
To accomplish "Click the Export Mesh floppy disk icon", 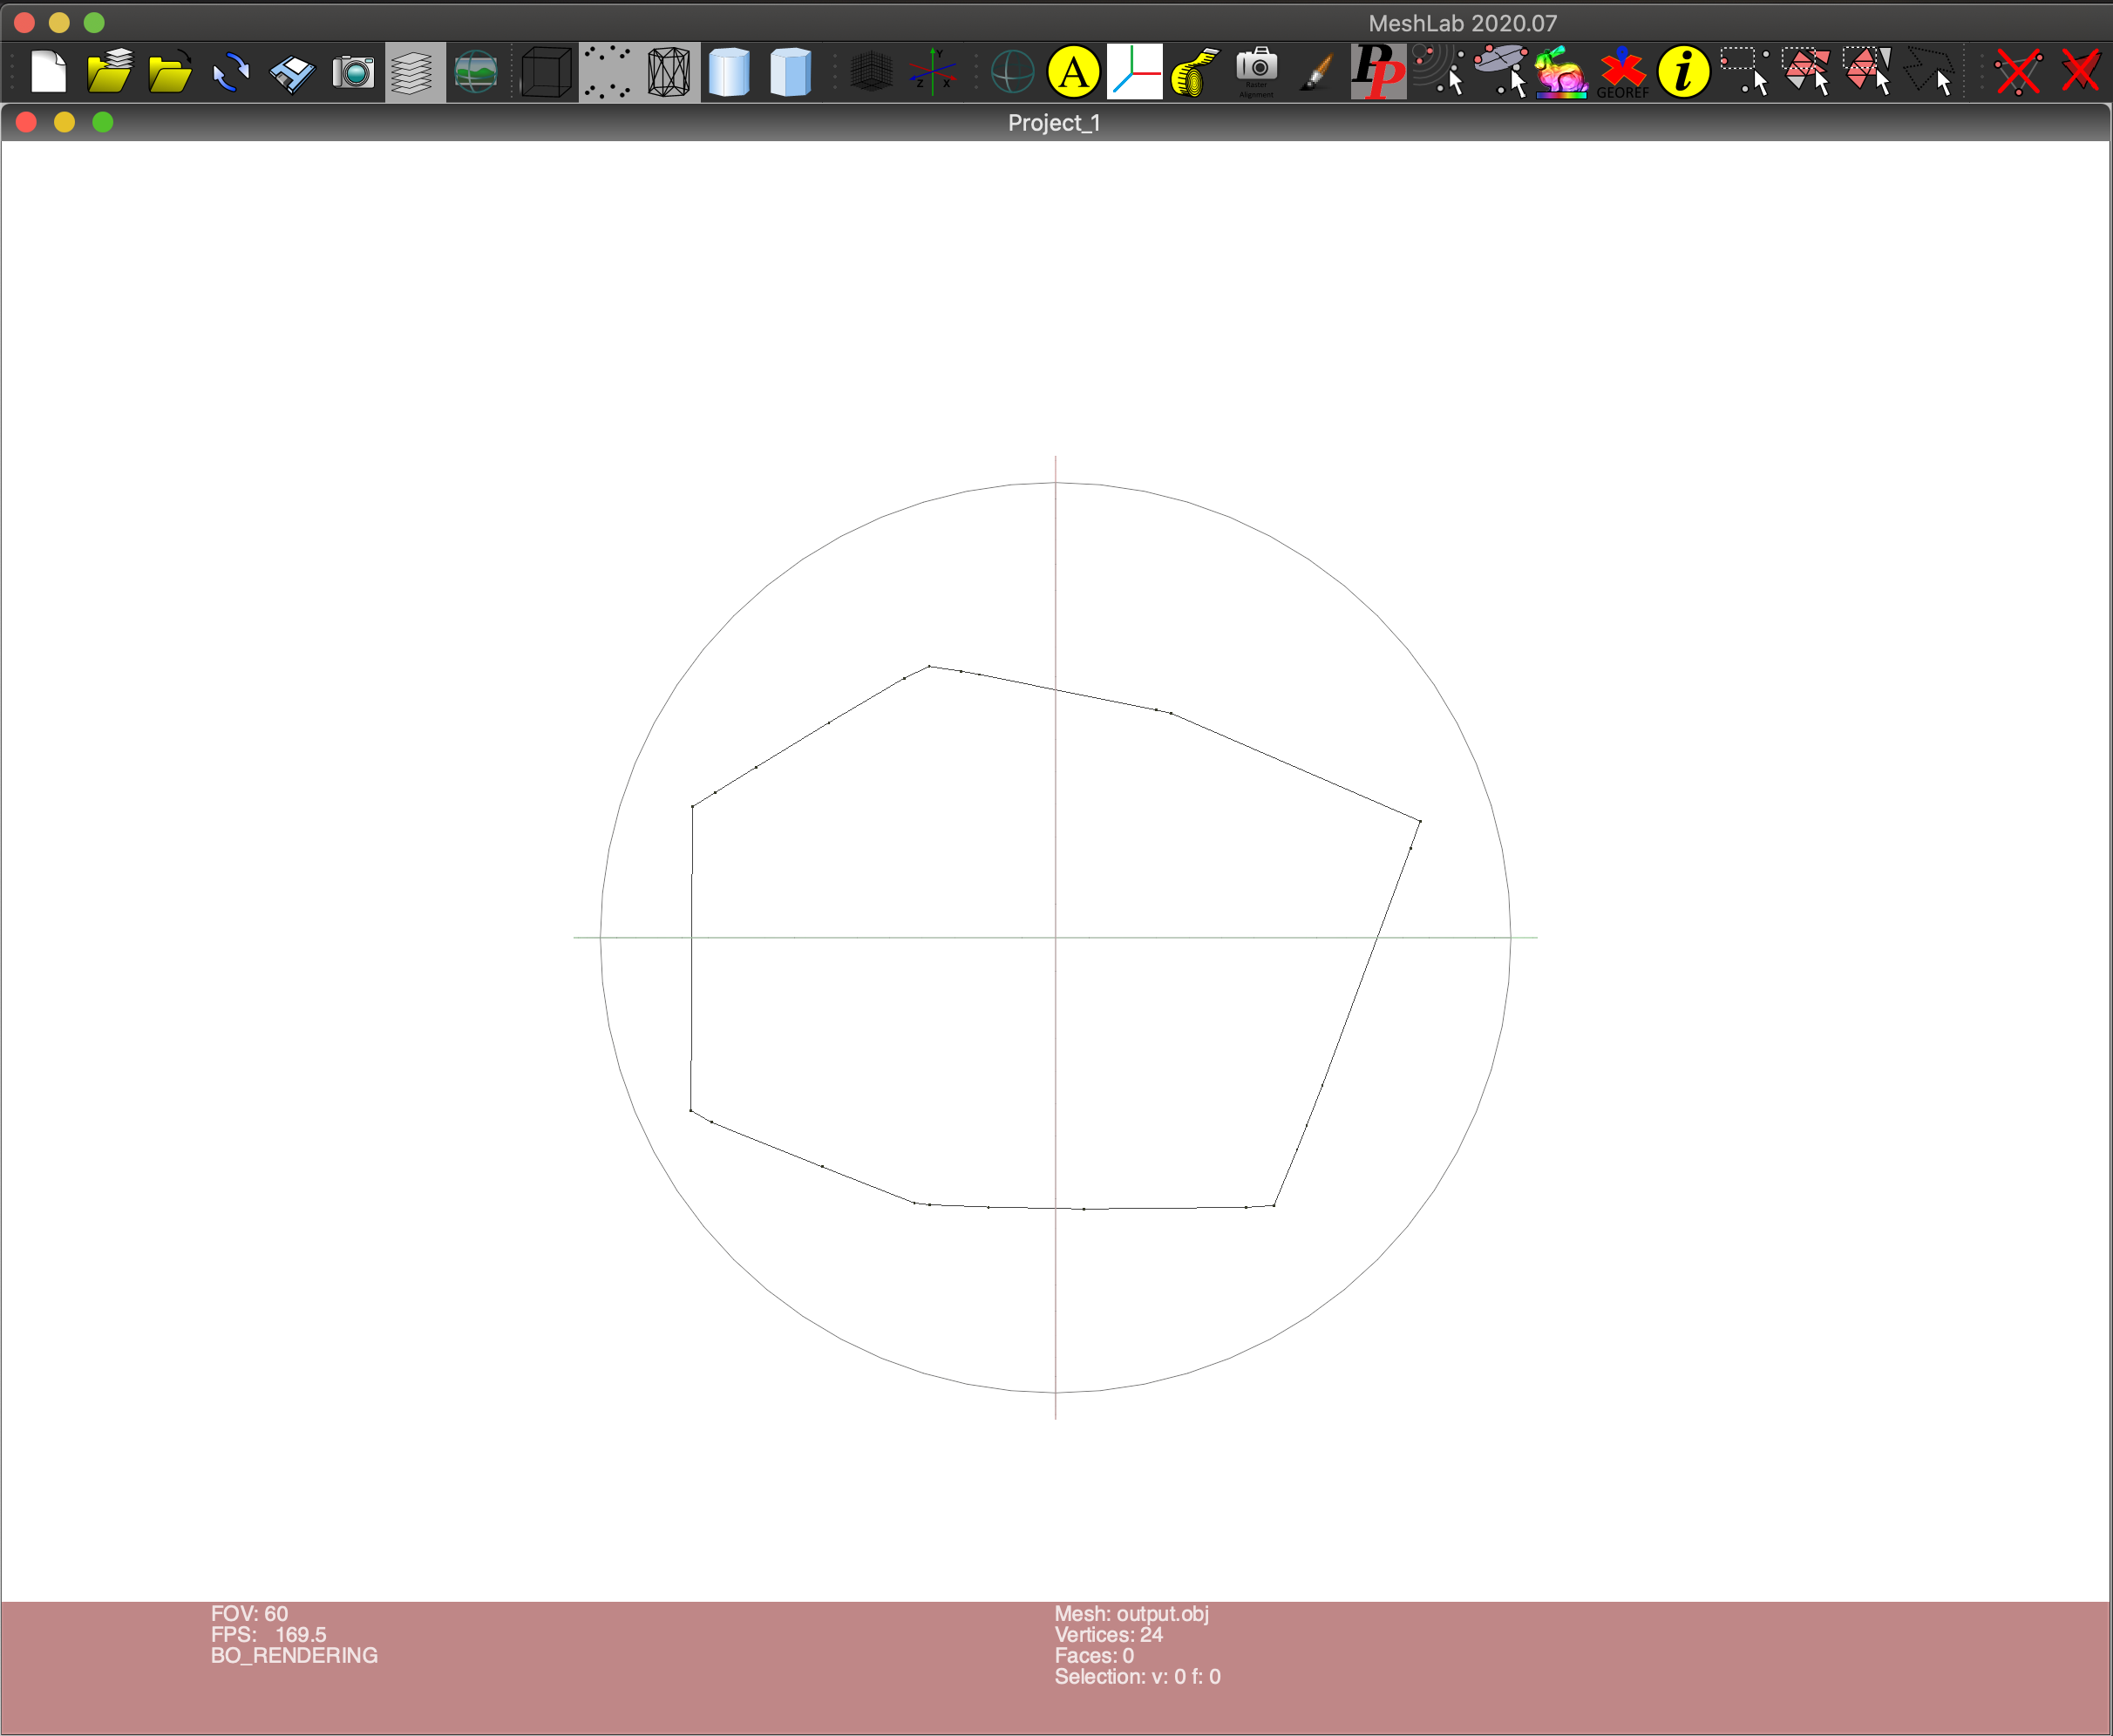I will coord(292,72).
